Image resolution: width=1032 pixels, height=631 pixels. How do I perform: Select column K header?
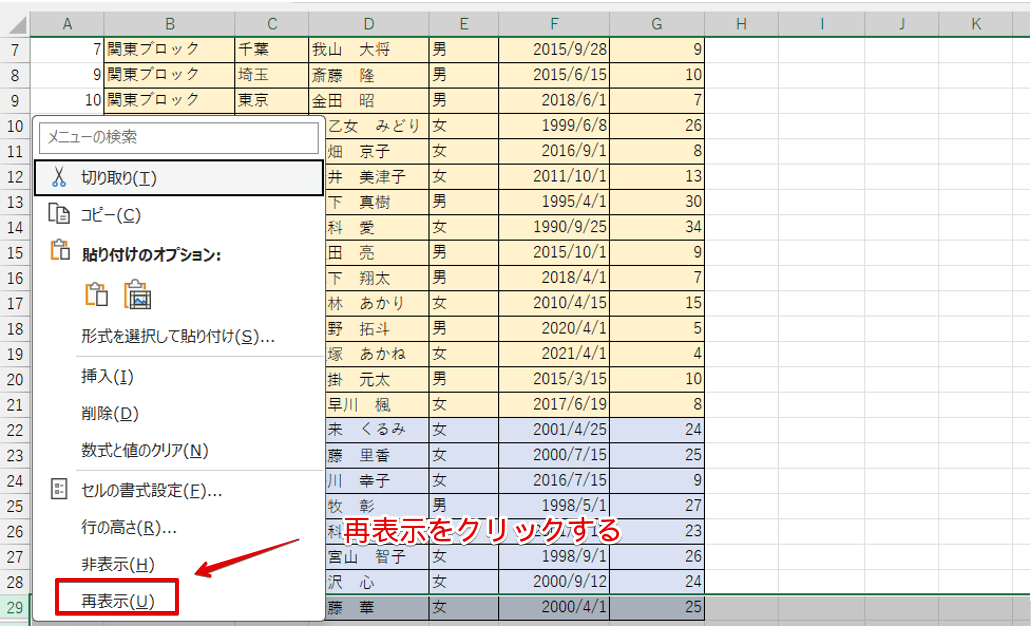coord(976,24)
